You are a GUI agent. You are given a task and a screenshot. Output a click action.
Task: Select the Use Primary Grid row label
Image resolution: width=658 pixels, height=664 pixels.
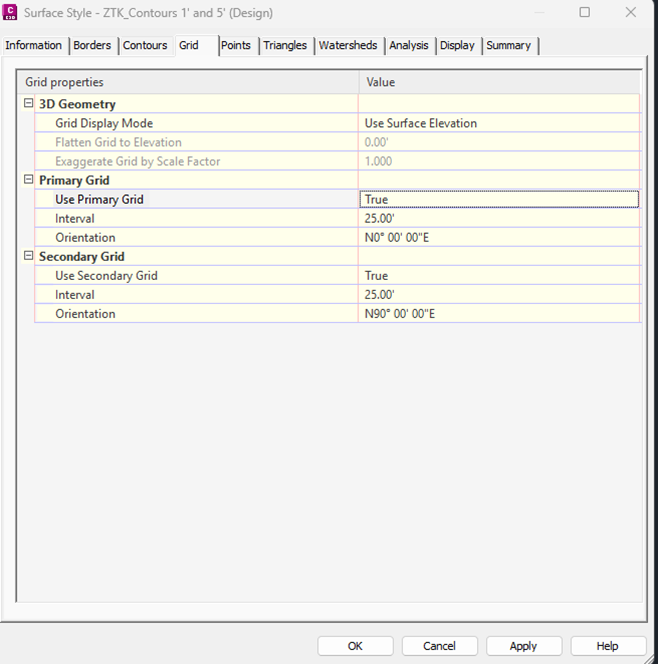(x=100, y=199)
